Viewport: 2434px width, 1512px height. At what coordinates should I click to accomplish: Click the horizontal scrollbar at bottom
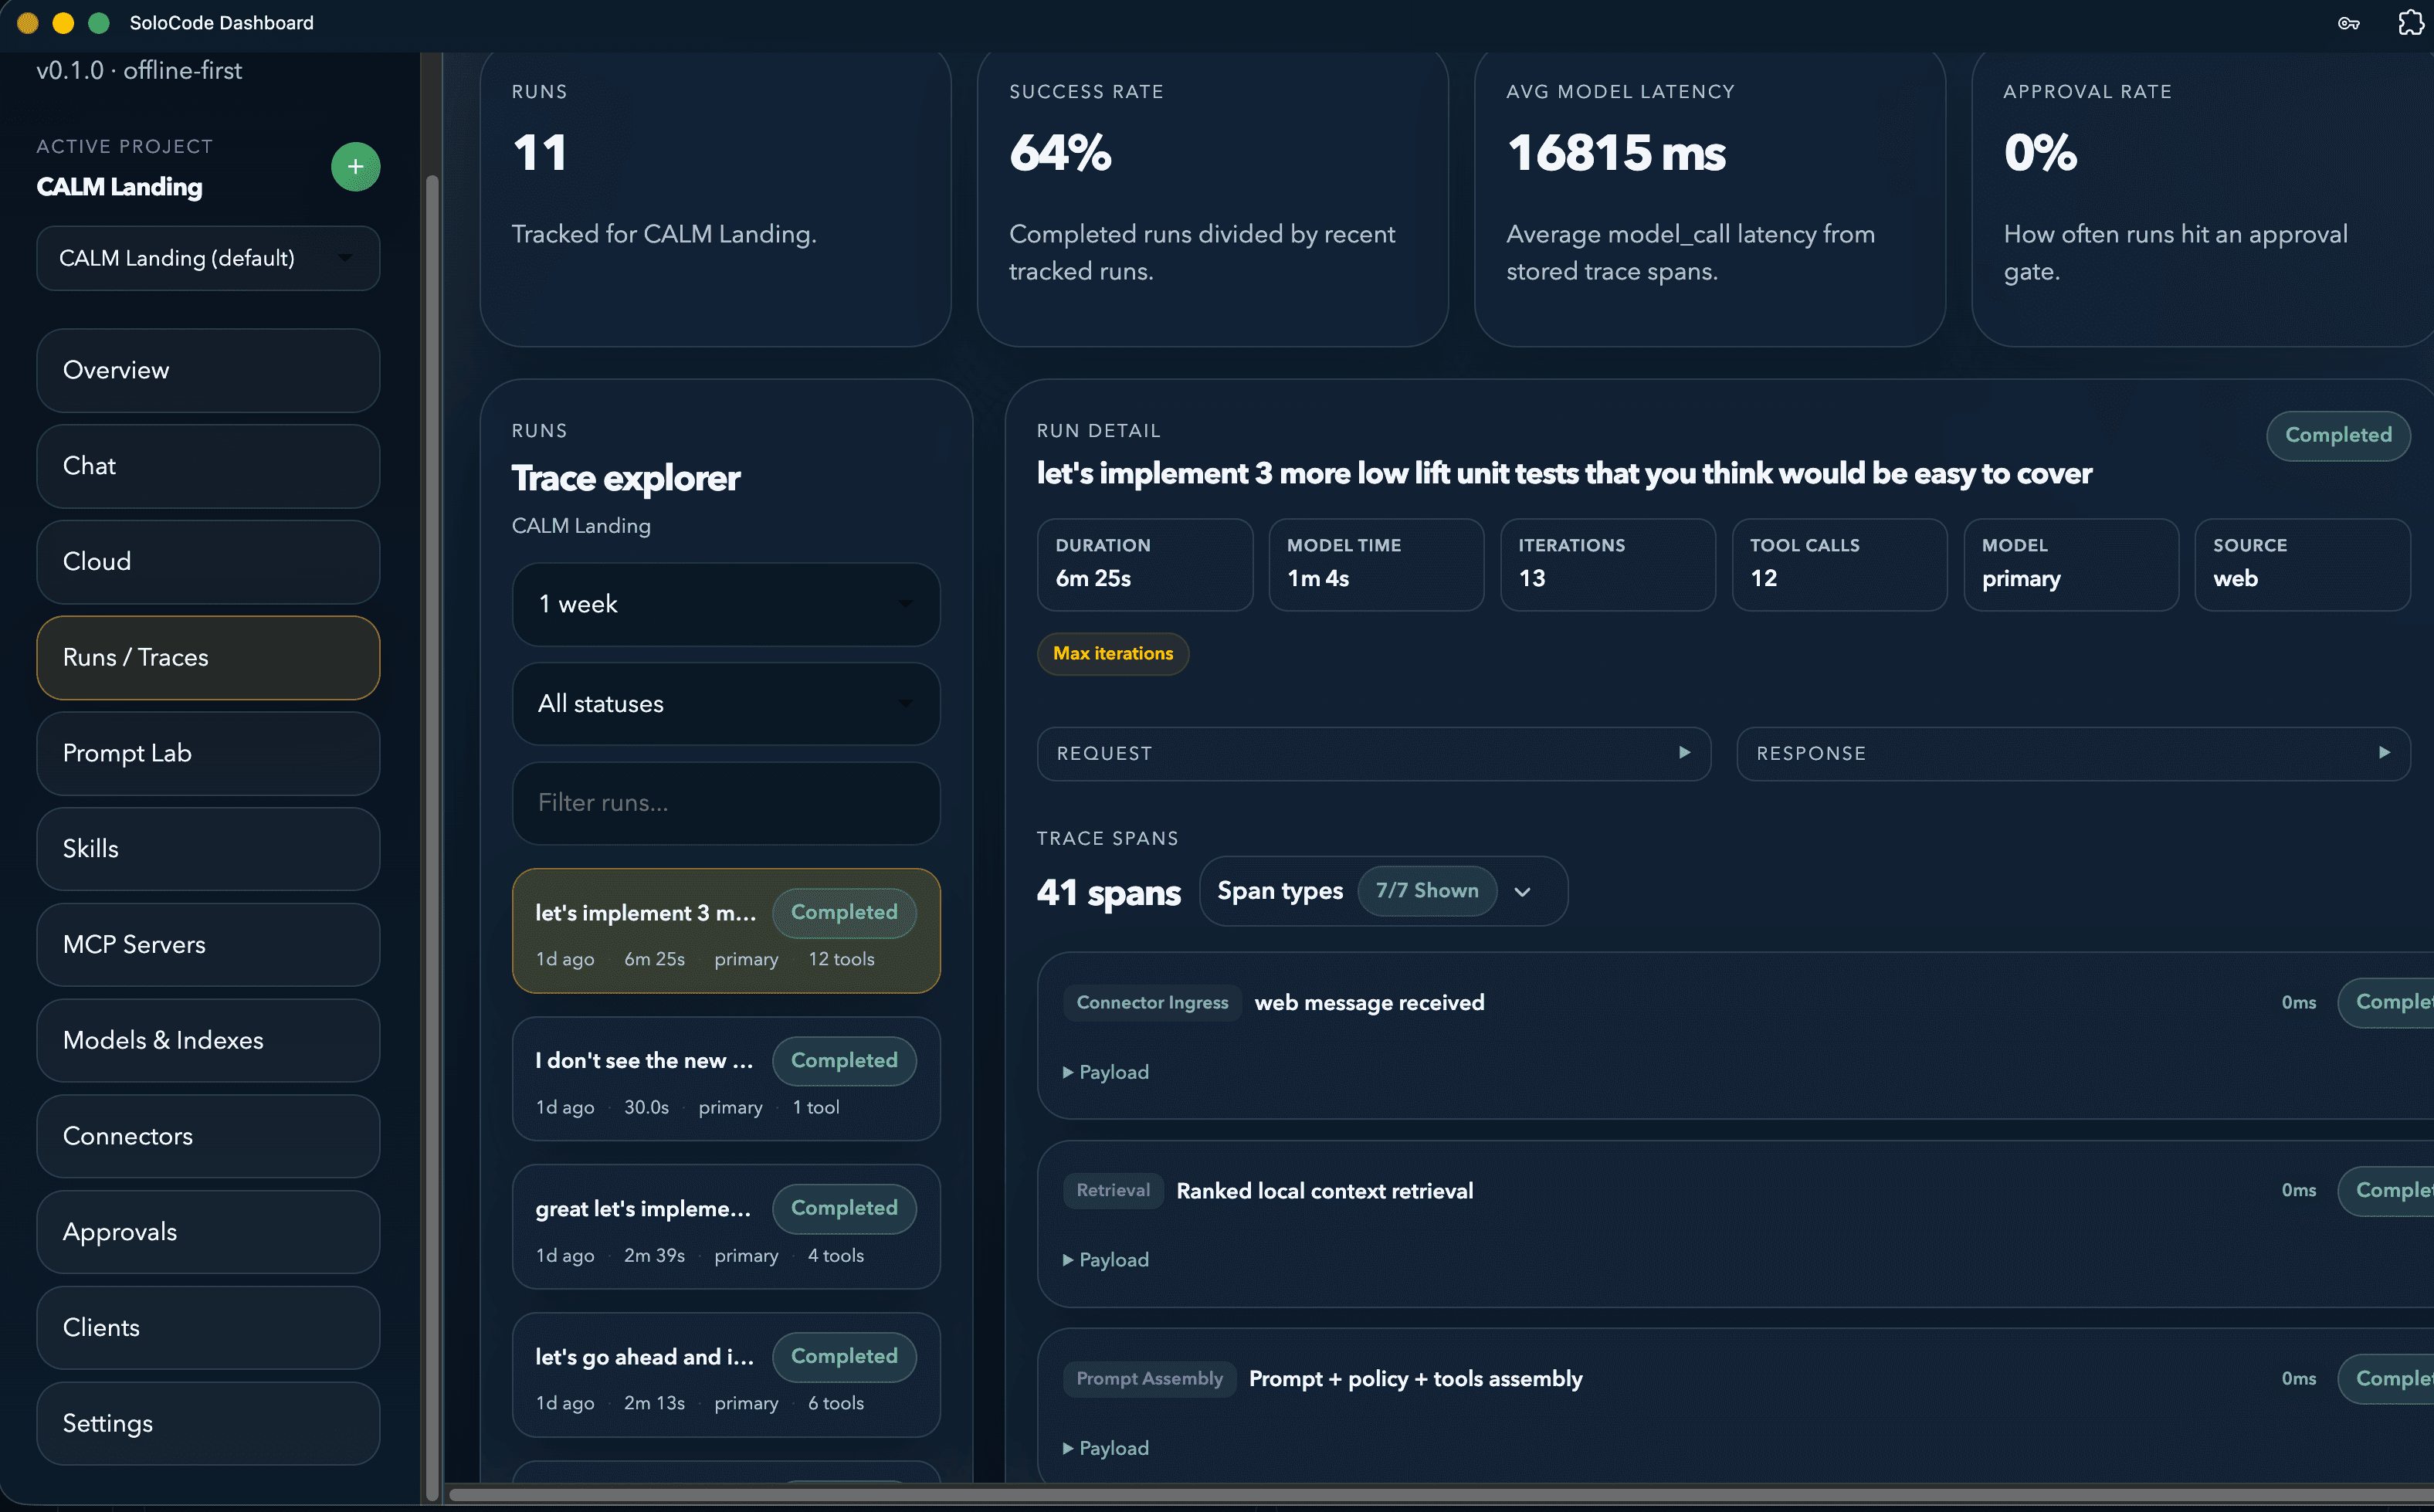(x=1441, y=1495)
